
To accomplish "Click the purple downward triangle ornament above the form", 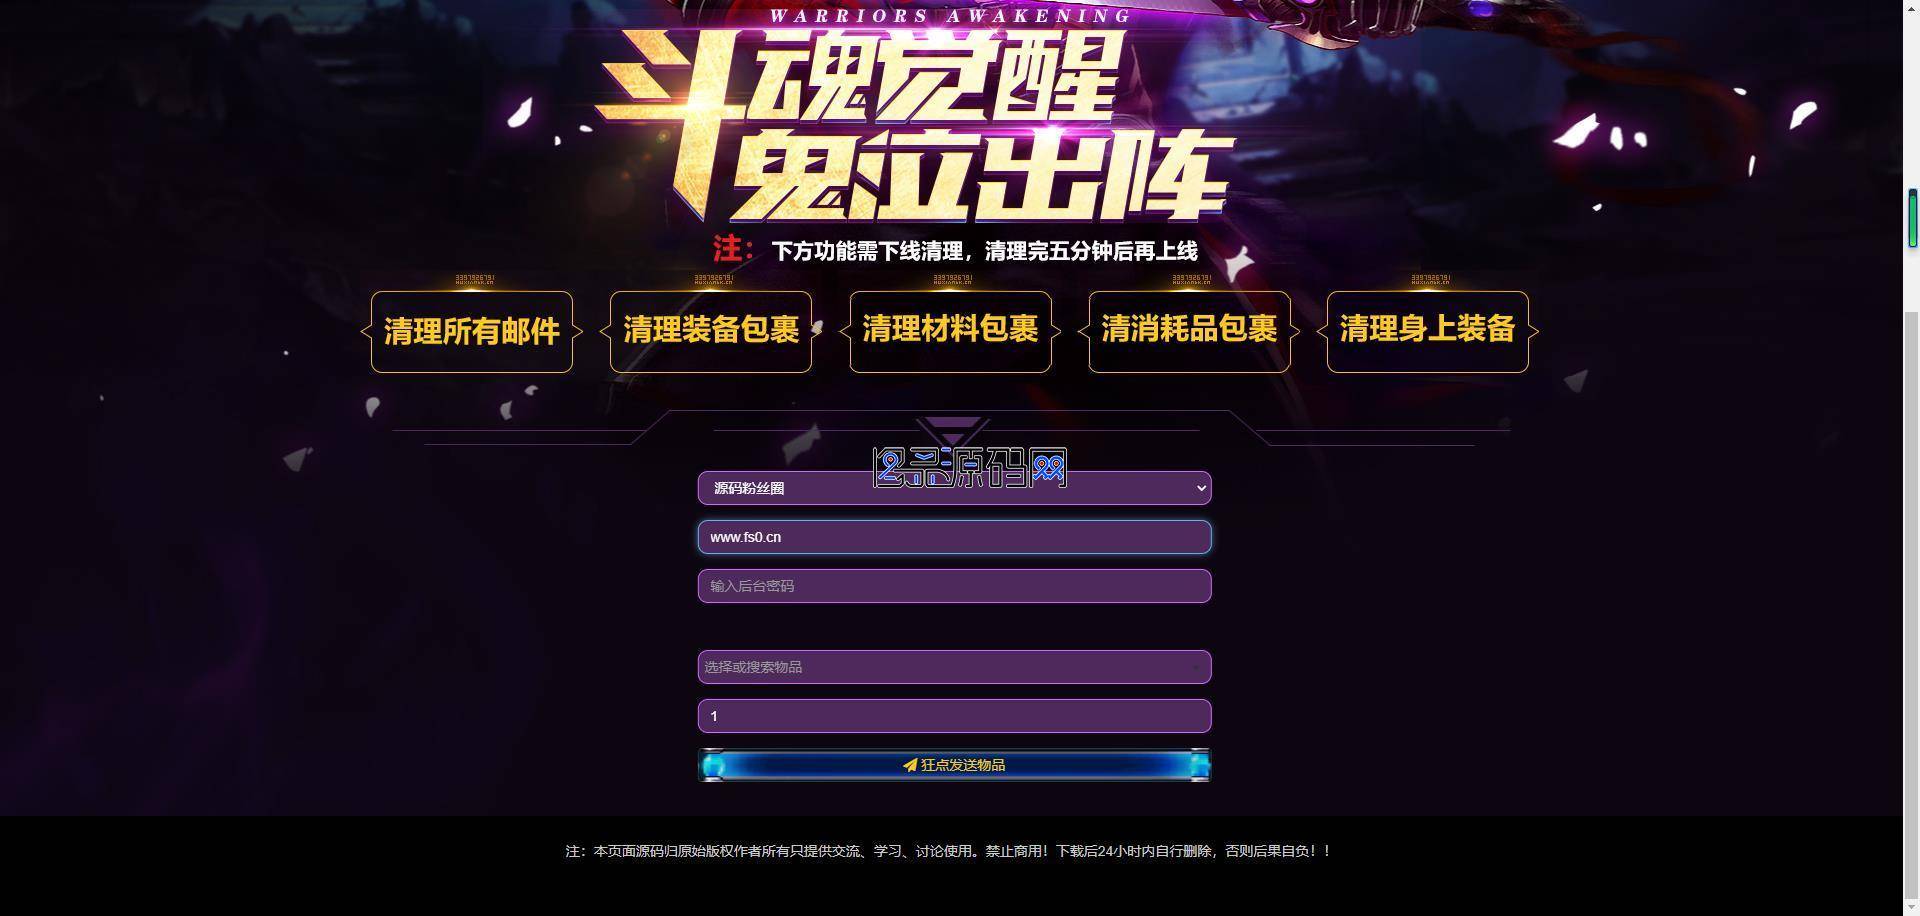I will (x=951, y=431).
